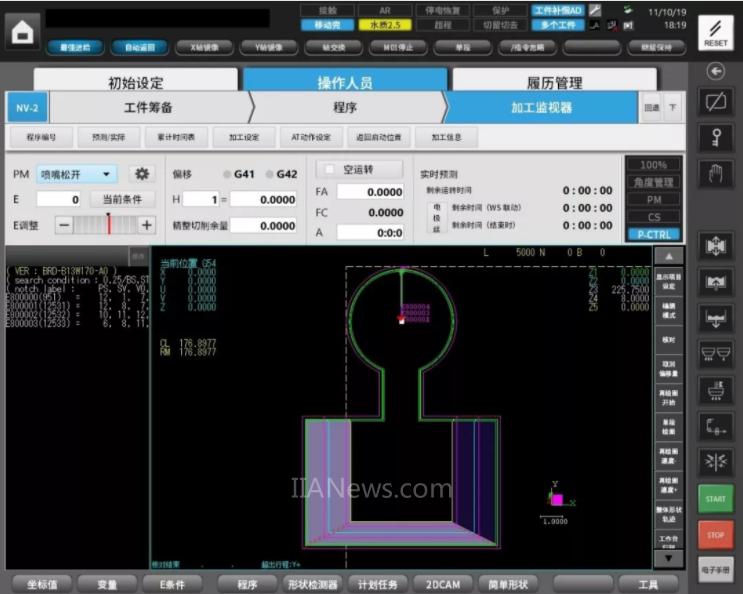Open the 履历管理 tab
Viewport: 743px width, 594px height.
(554, 83)
